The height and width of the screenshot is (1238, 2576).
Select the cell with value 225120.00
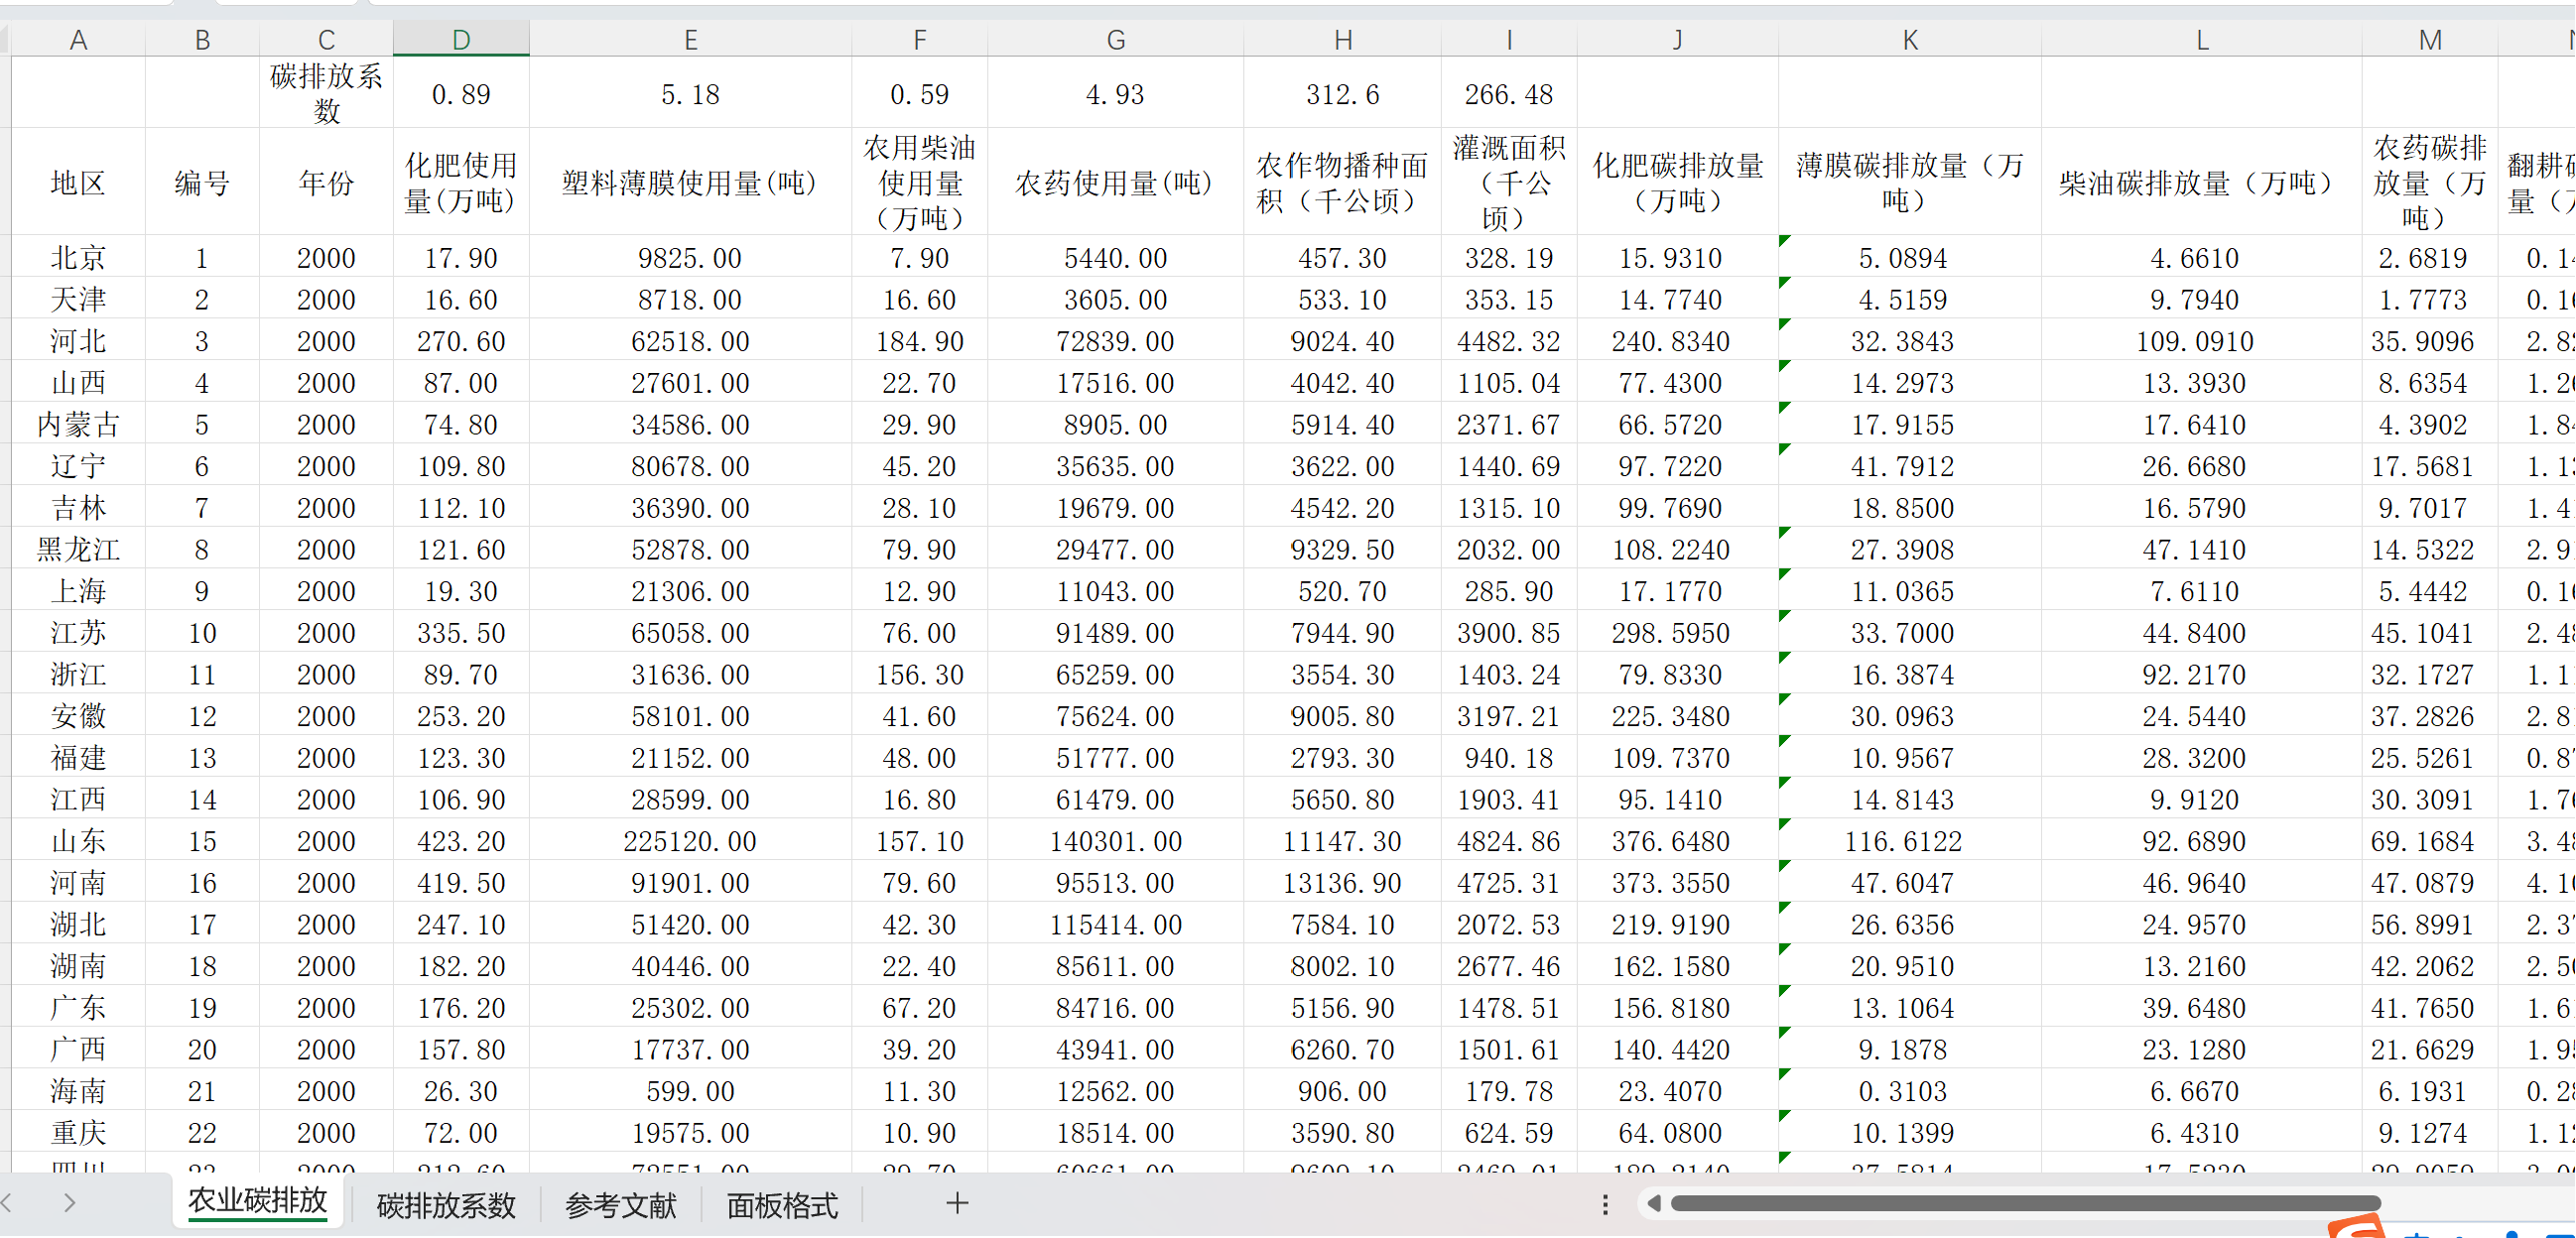tap(690, 842)
